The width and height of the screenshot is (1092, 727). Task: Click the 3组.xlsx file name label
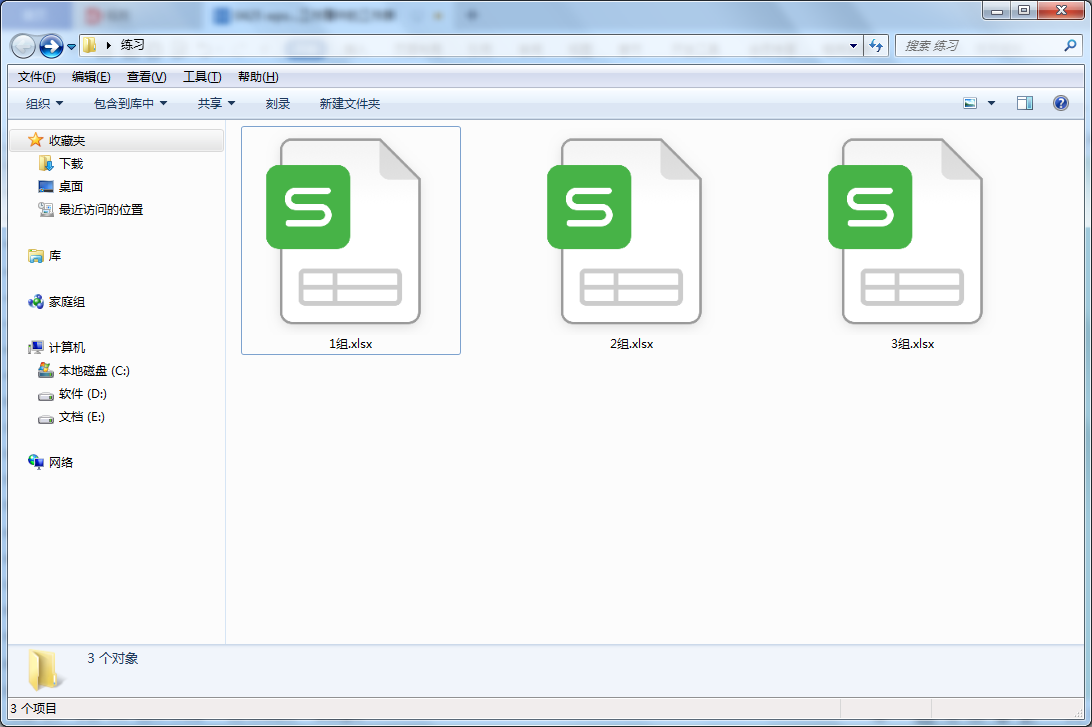[912, 344]
